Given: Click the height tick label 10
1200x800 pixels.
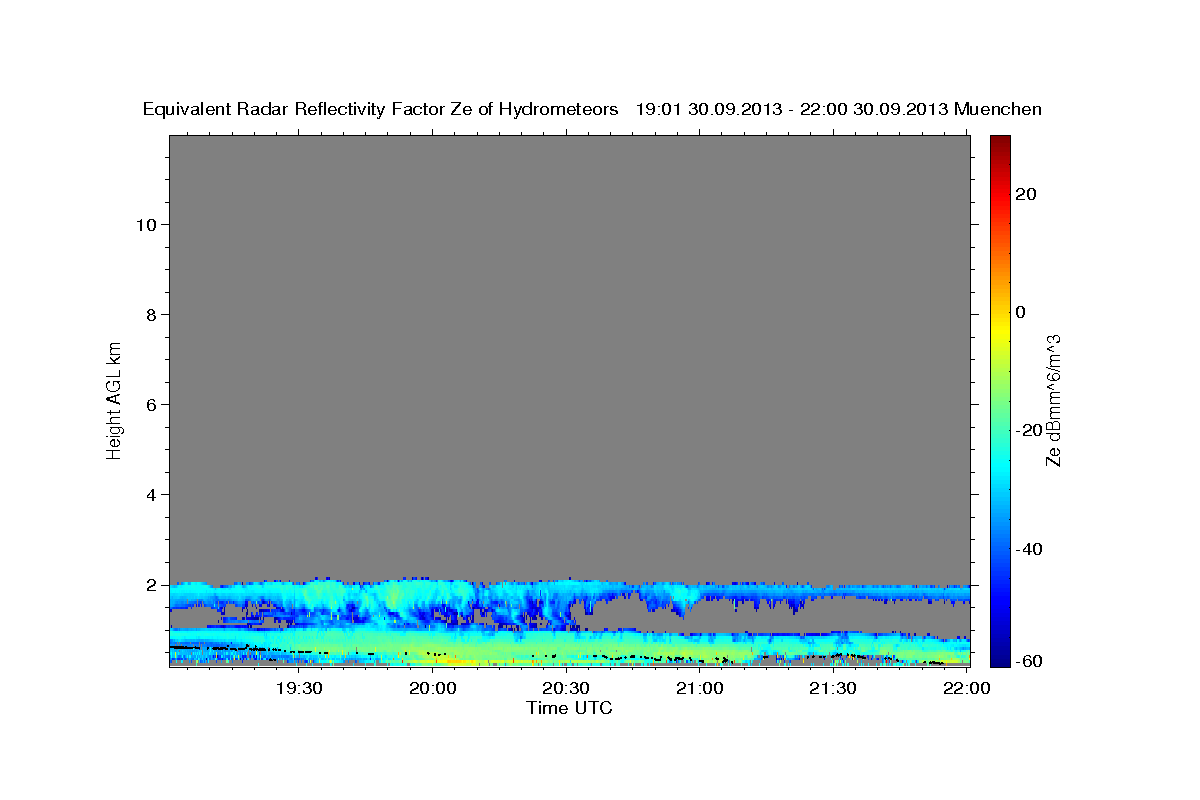Looking at the screenshot, I should [x=145, y=224].
